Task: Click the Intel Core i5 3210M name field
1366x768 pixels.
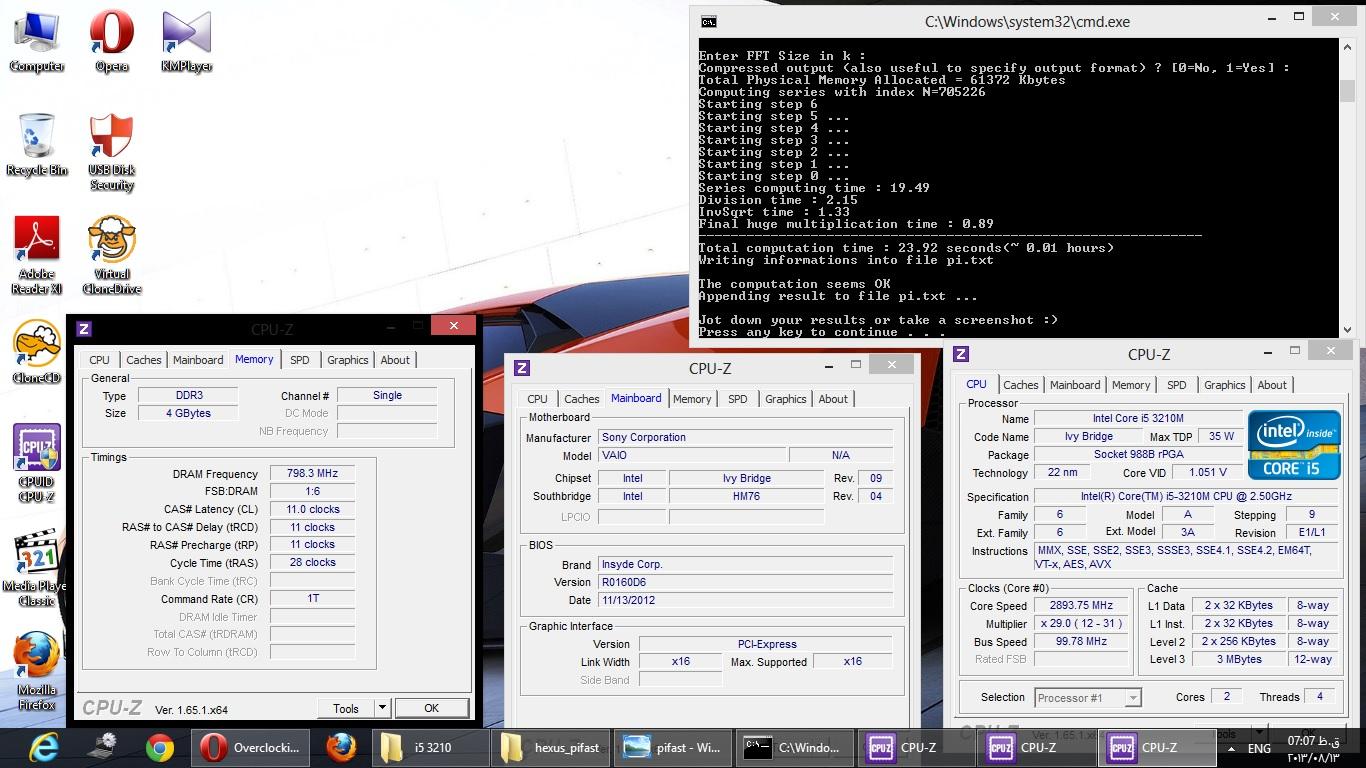Action: (1137, 418)
